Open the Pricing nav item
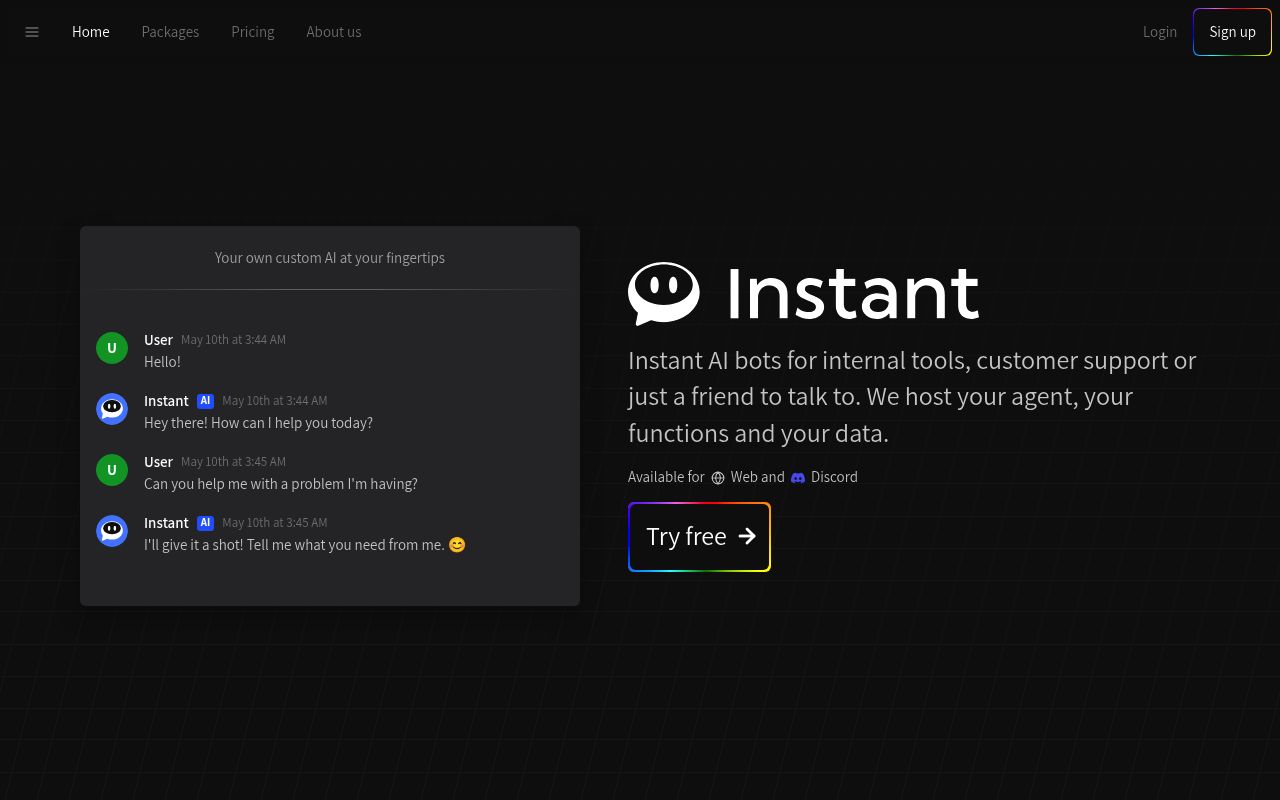Image resolution: width=1280 pixels, height=800 pixels. pos(253,32)
